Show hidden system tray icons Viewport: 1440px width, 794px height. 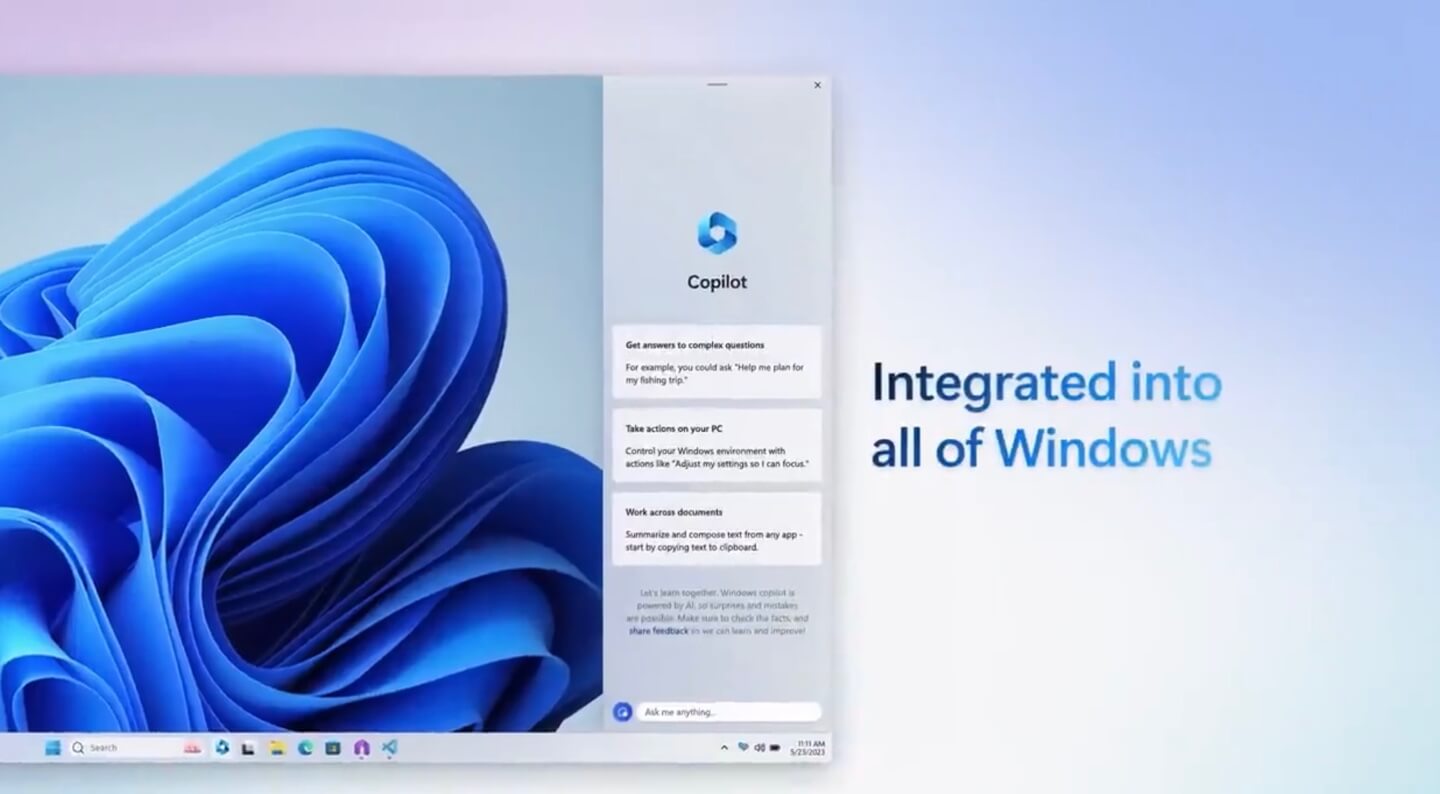[x=724, y=748]
